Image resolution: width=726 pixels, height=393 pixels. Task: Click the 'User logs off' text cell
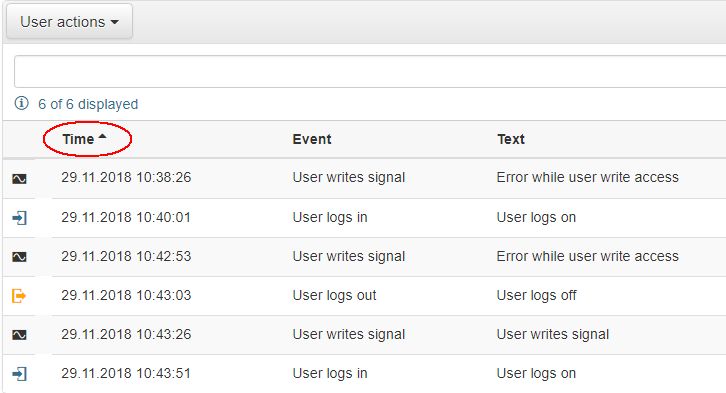coord(536,295)
